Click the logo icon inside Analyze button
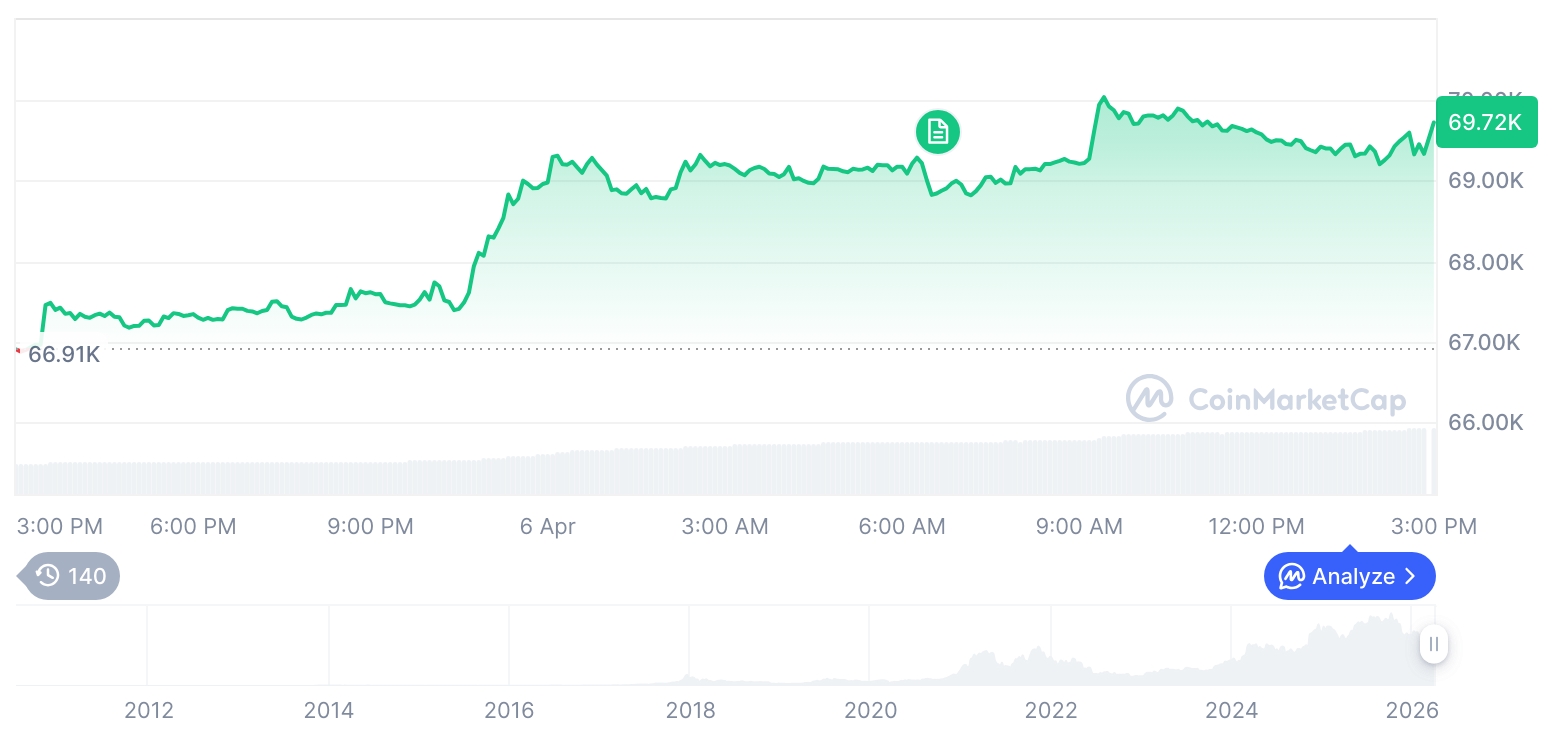Image resolution: width=1566 pixels, height=732 pixels. [x=1292, y=577]
